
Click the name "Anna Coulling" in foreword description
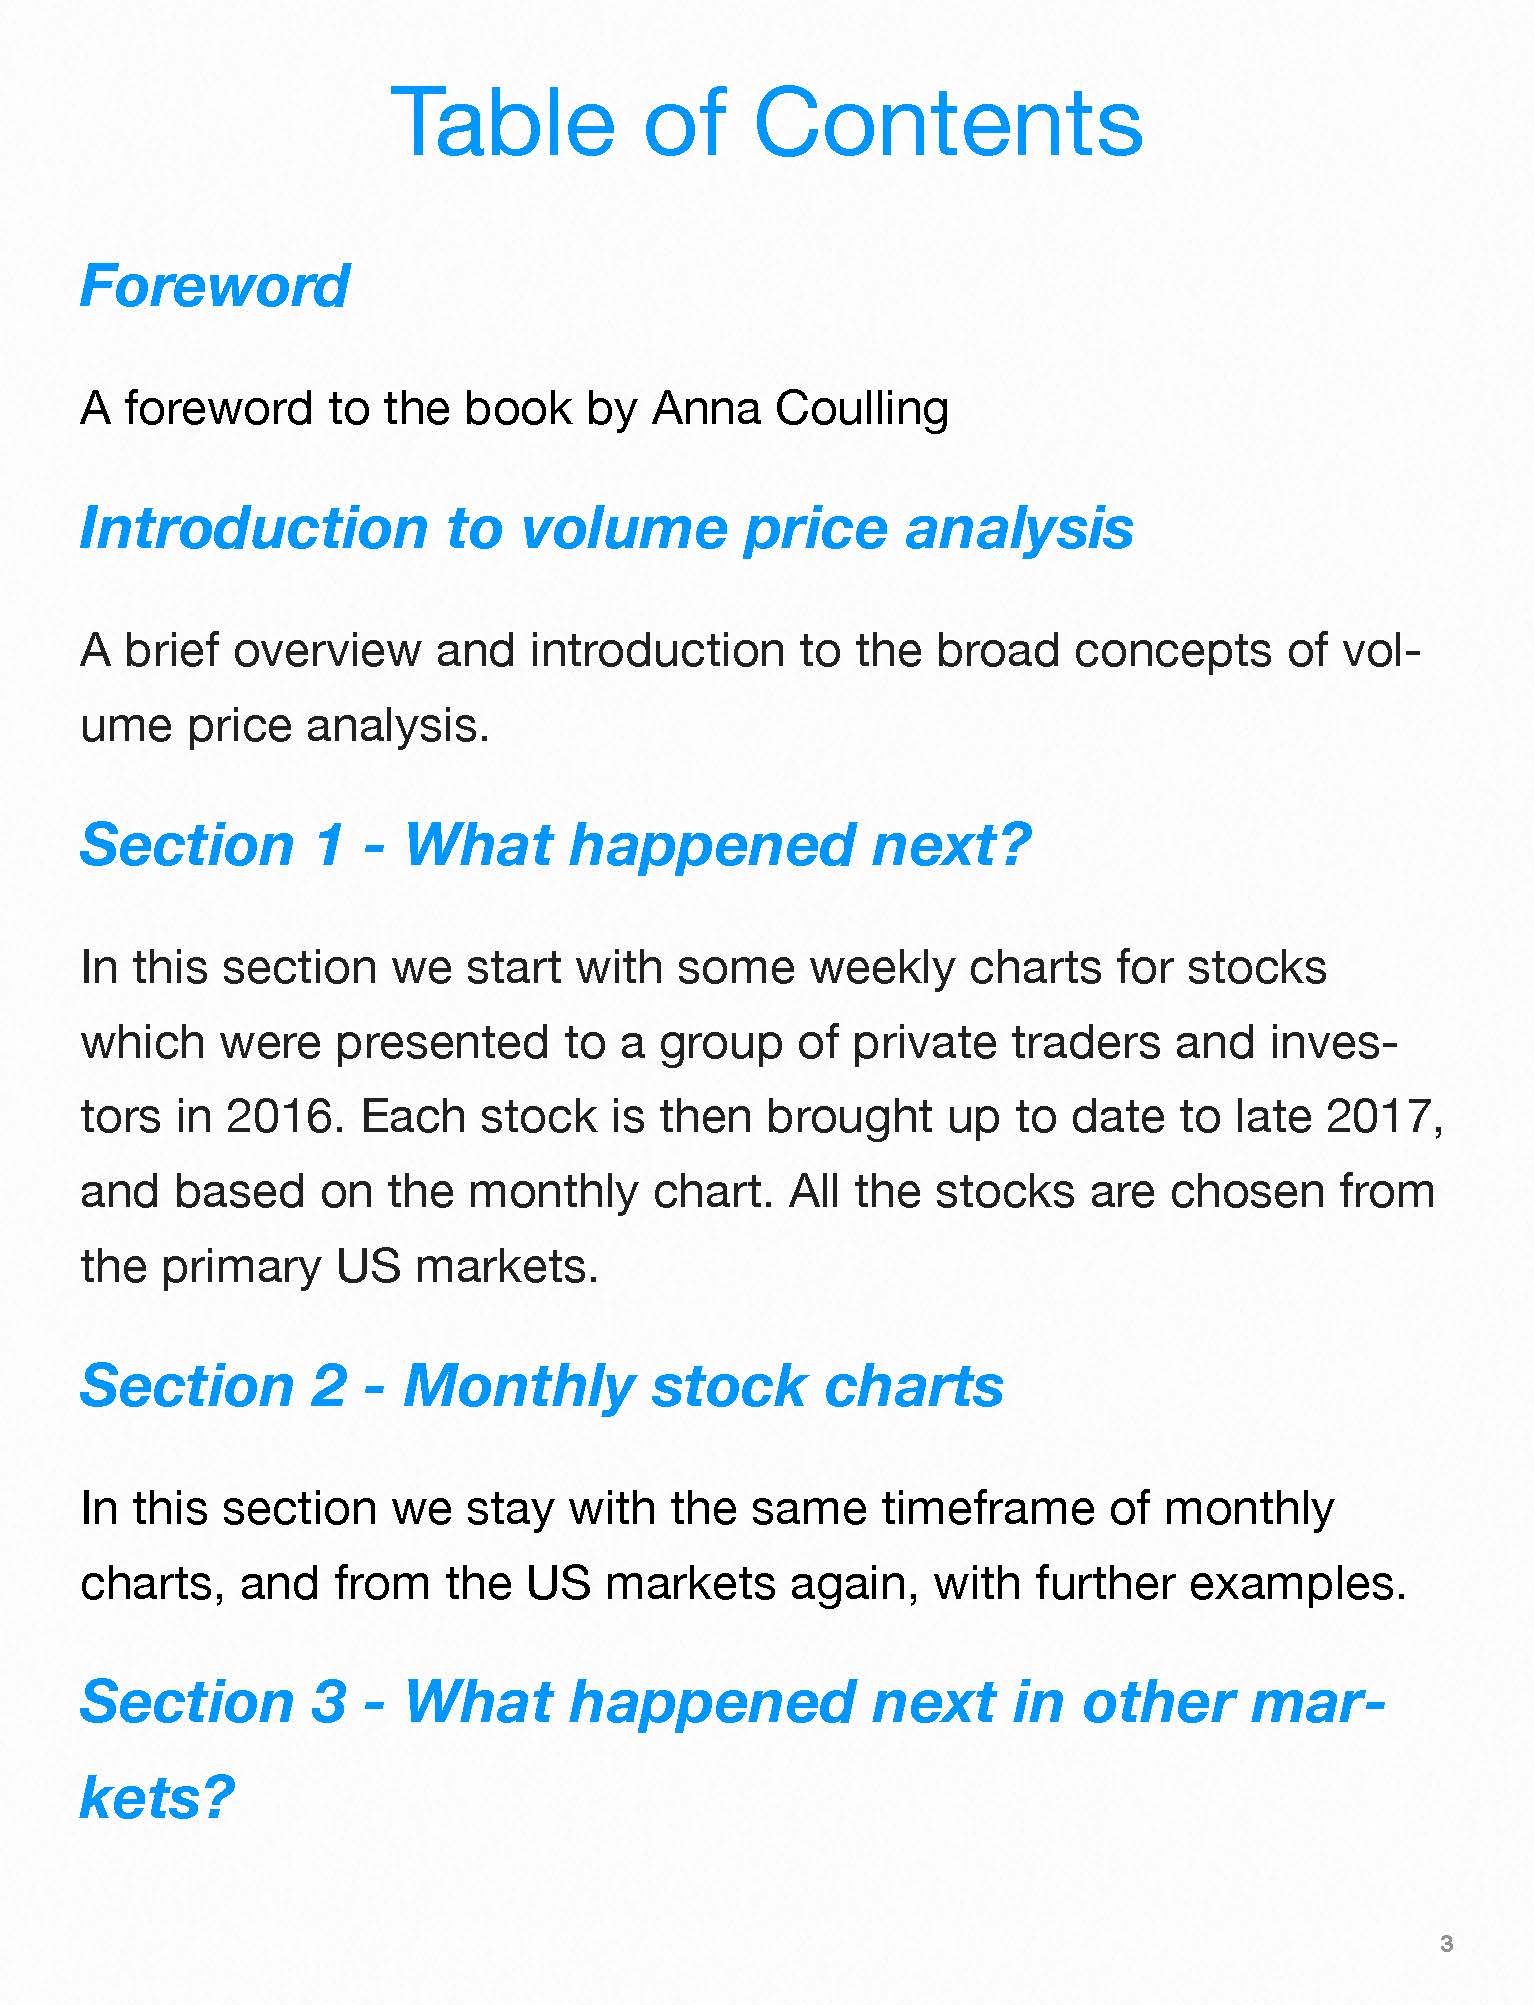point(800,408)
